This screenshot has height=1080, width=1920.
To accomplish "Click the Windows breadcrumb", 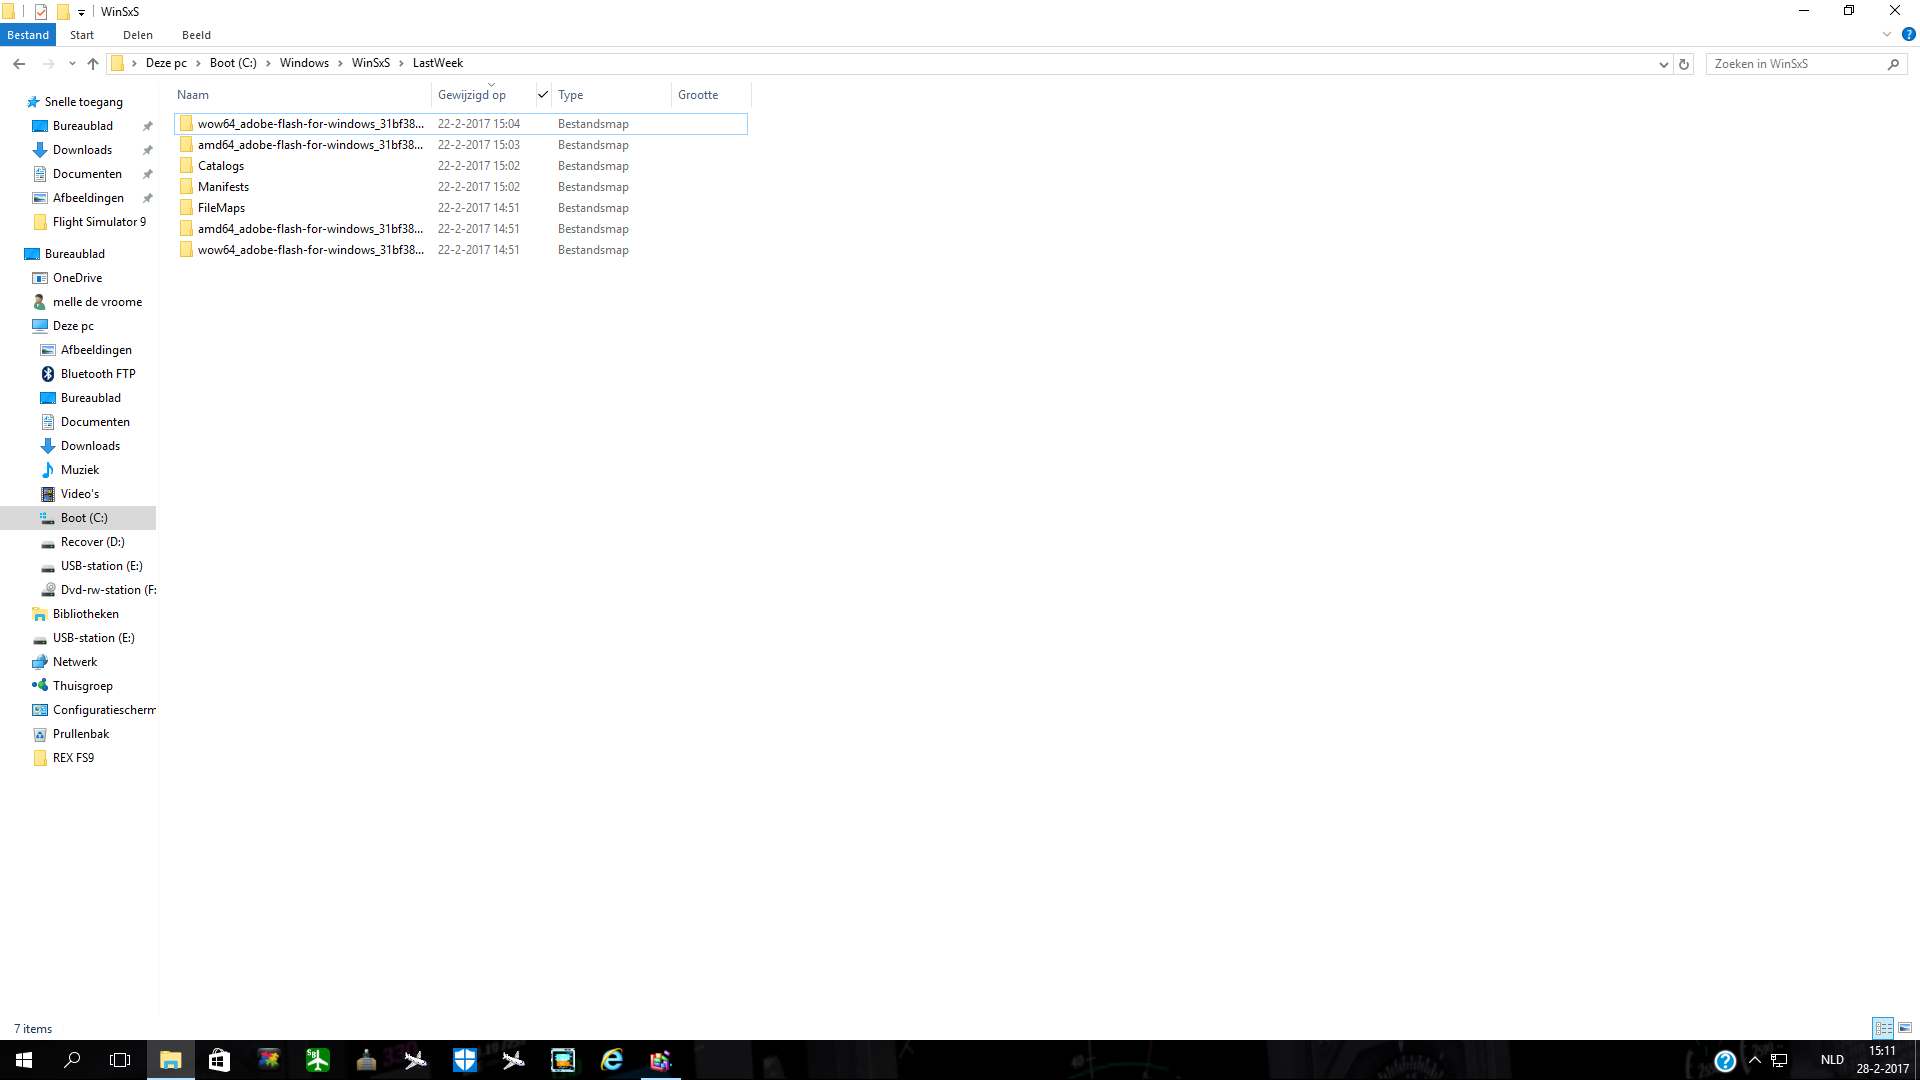I will pyautogui.click(x=304, y=63).
